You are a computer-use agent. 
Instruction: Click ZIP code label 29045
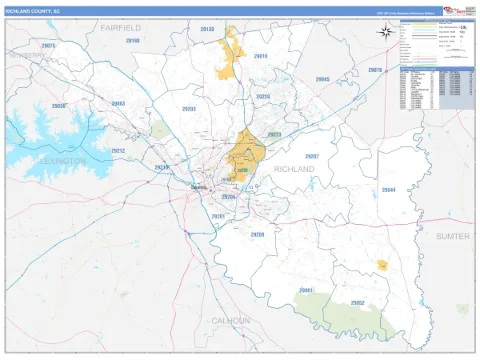click(322, 79)
